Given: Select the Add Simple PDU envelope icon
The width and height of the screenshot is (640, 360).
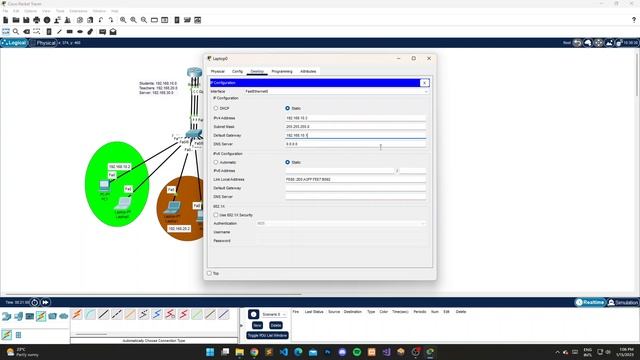Looking at the screenshot, I should pos(102,31).
